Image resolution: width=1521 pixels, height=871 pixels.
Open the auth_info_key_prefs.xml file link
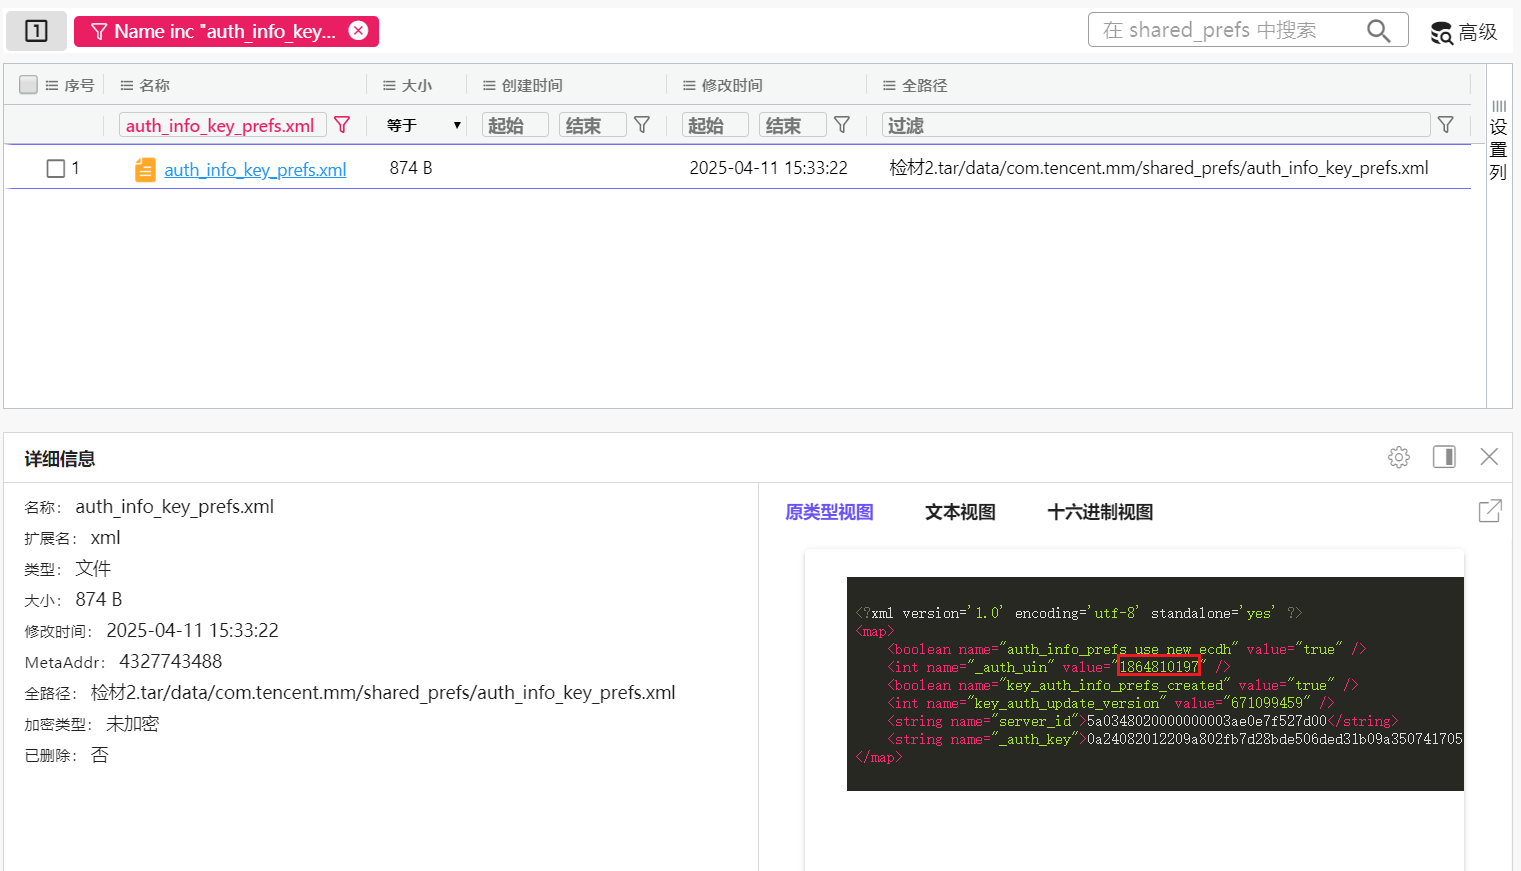pyautogui.click(x=255, y=170)
